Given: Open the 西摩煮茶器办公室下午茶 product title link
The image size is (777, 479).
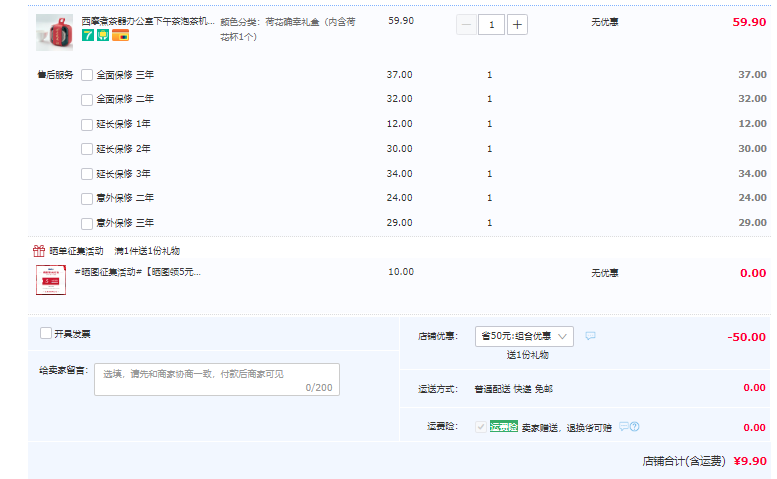Looking at the screenshot, I should 148,21.
